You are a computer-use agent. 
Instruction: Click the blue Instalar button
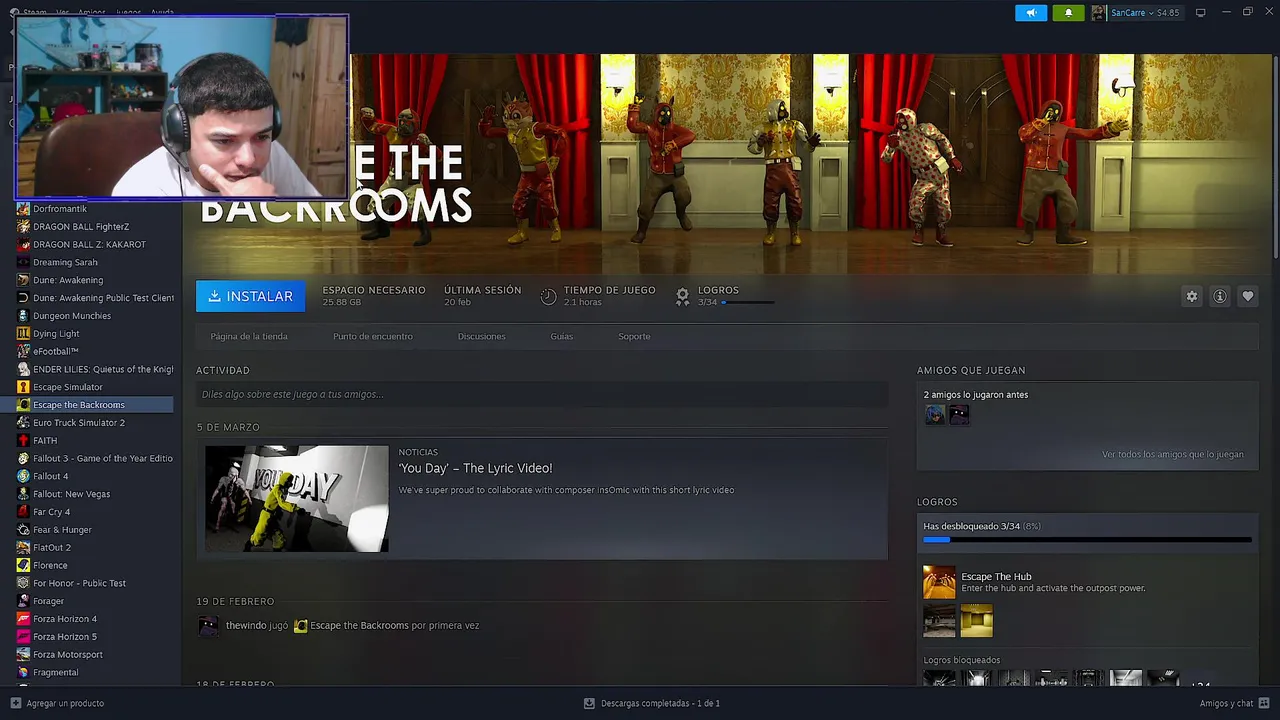251,297
